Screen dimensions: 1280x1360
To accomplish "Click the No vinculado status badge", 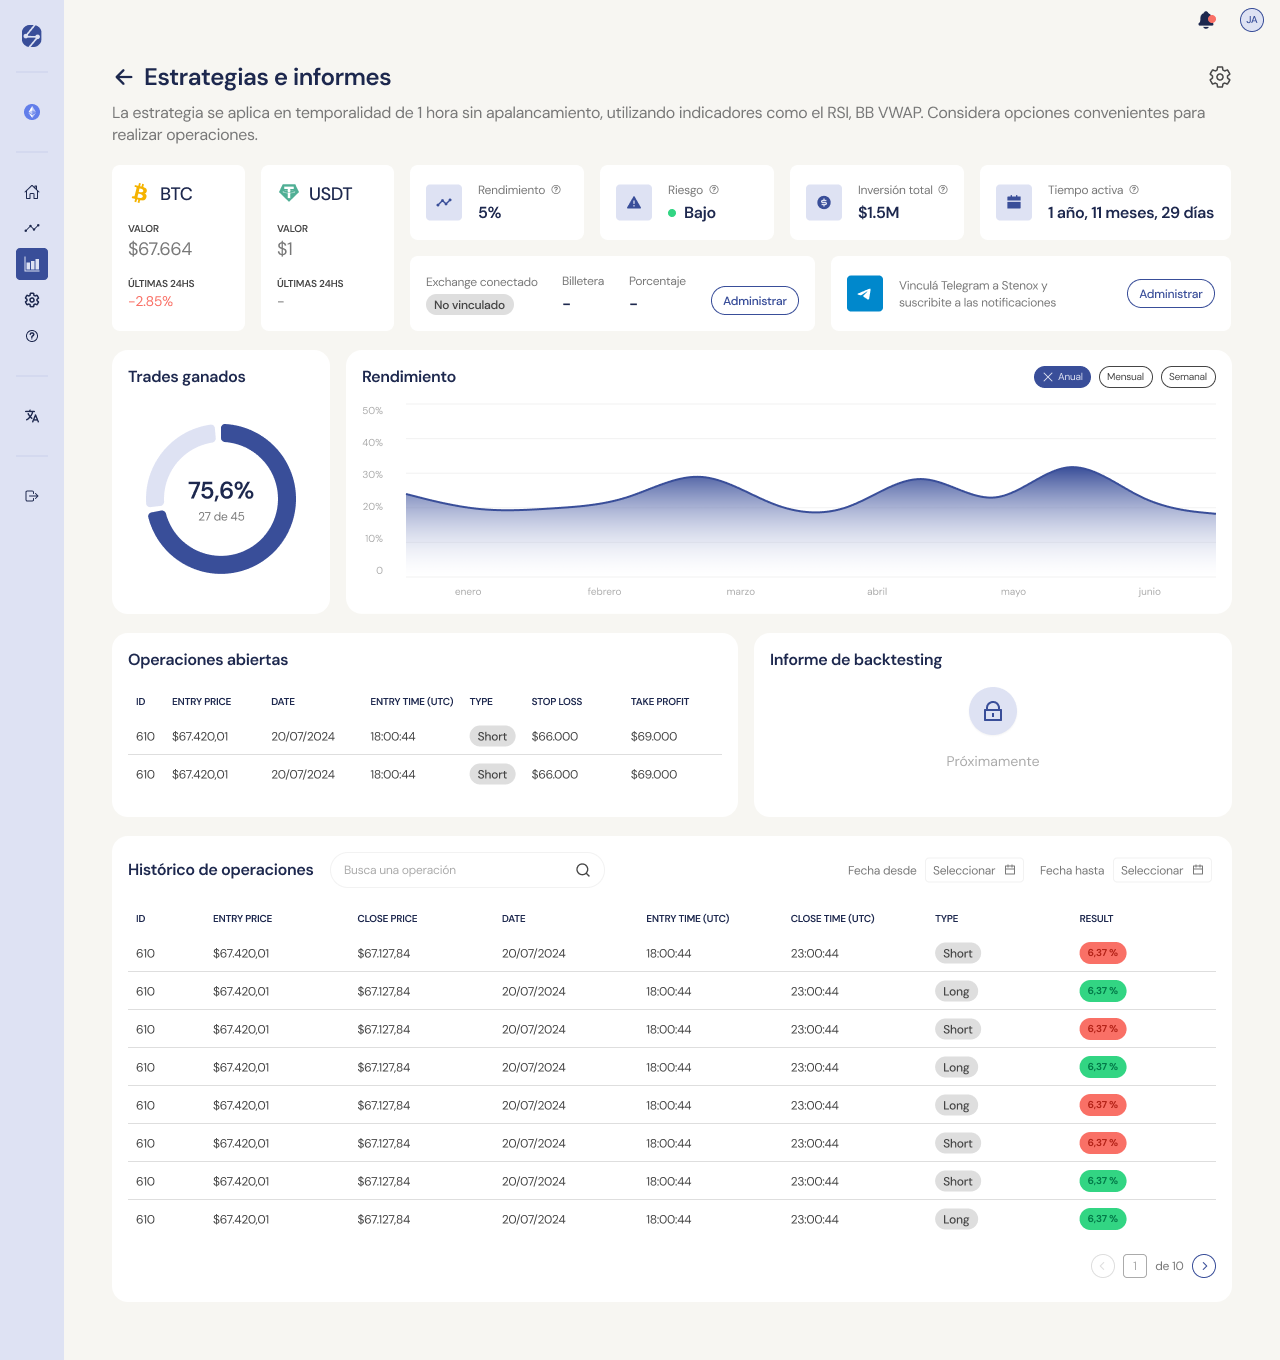I will click(x=470, y=305).
